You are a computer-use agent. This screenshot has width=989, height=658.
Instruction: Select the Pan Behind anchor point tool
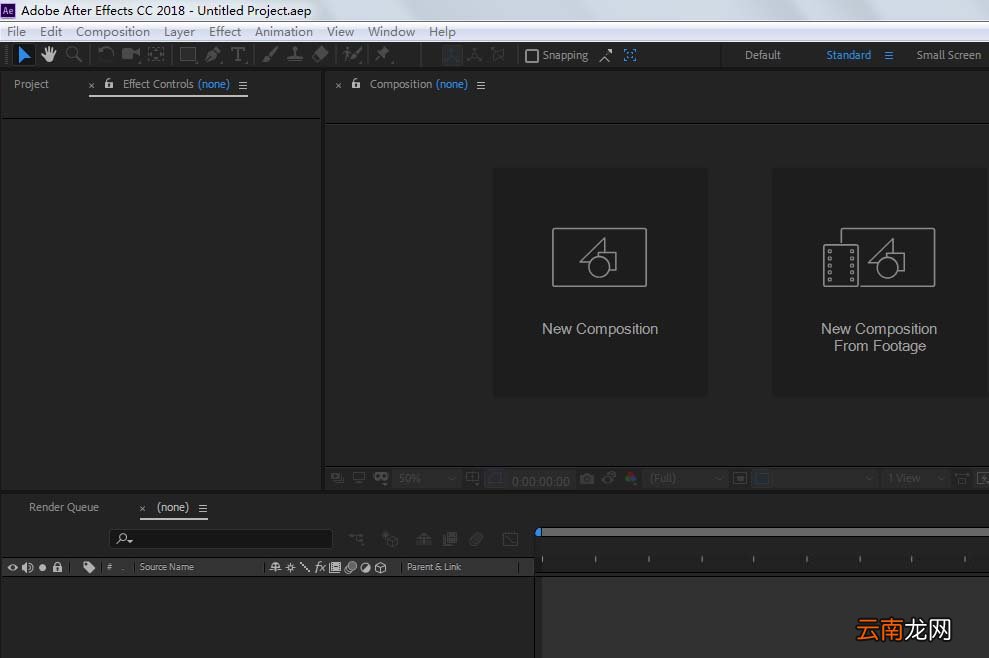(156, 56)
